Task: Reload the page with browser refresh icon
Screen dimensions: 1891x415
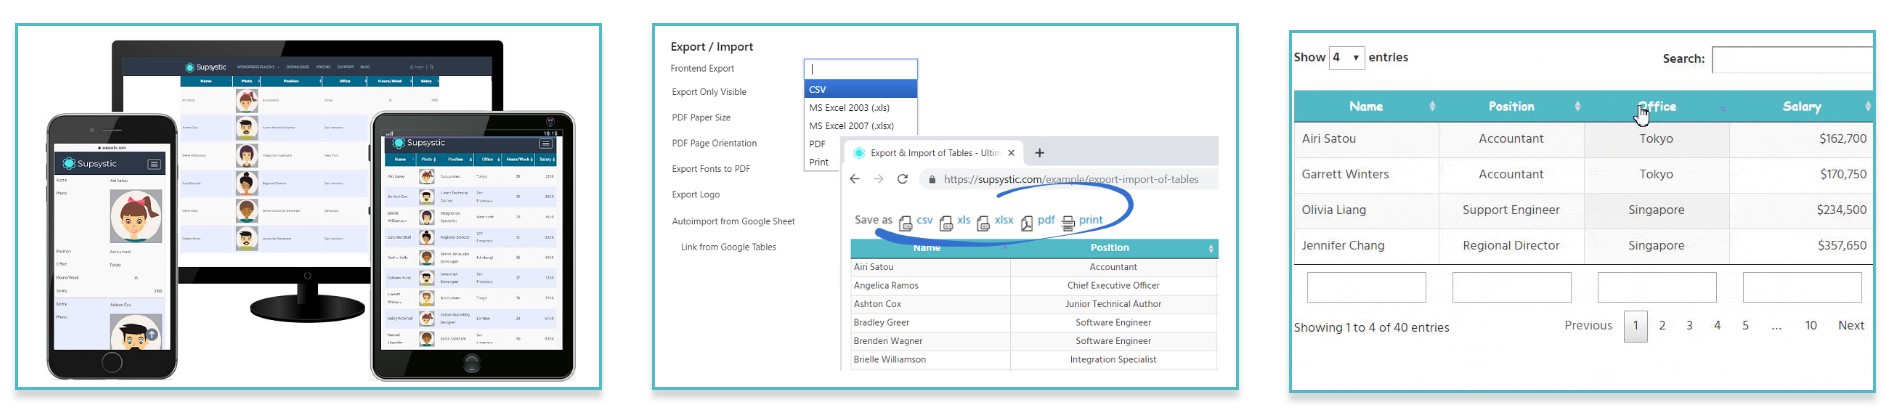Action: [x=902, y=179]
